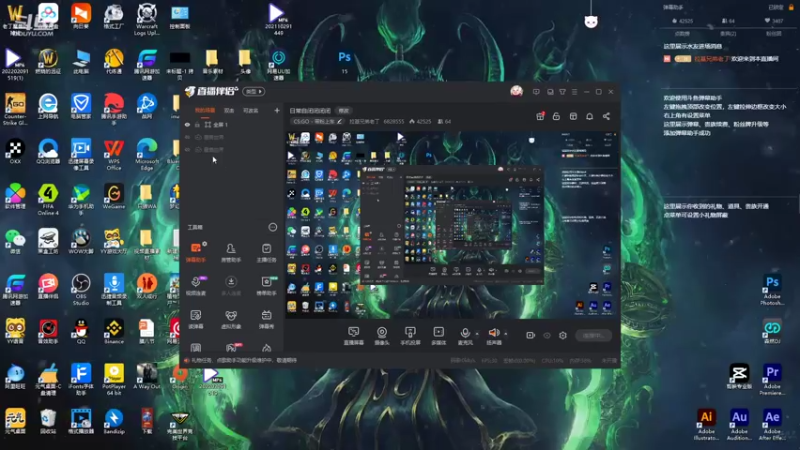Screen dimensions: 800x450
Task: Open streaming settings gear icon
Action: [x=563, y=335]
